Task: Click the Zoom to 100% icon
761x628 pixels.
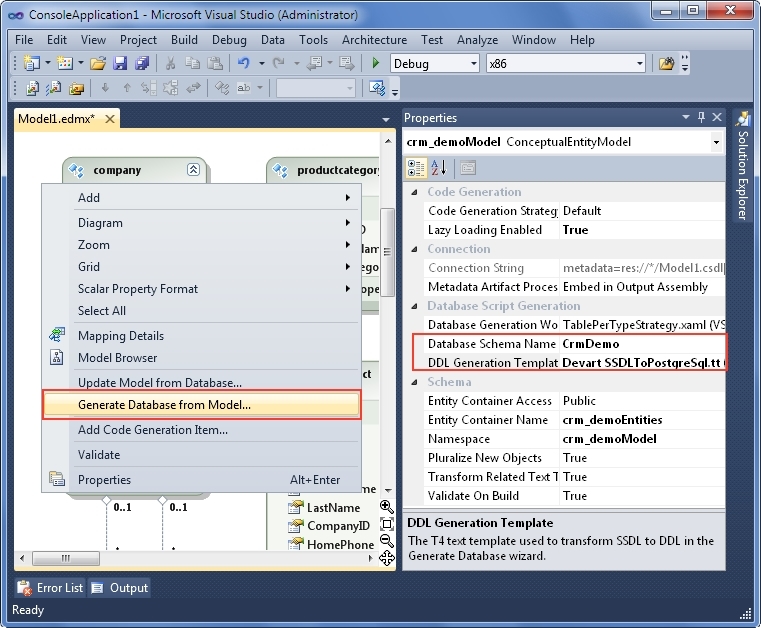Action: 387,524
